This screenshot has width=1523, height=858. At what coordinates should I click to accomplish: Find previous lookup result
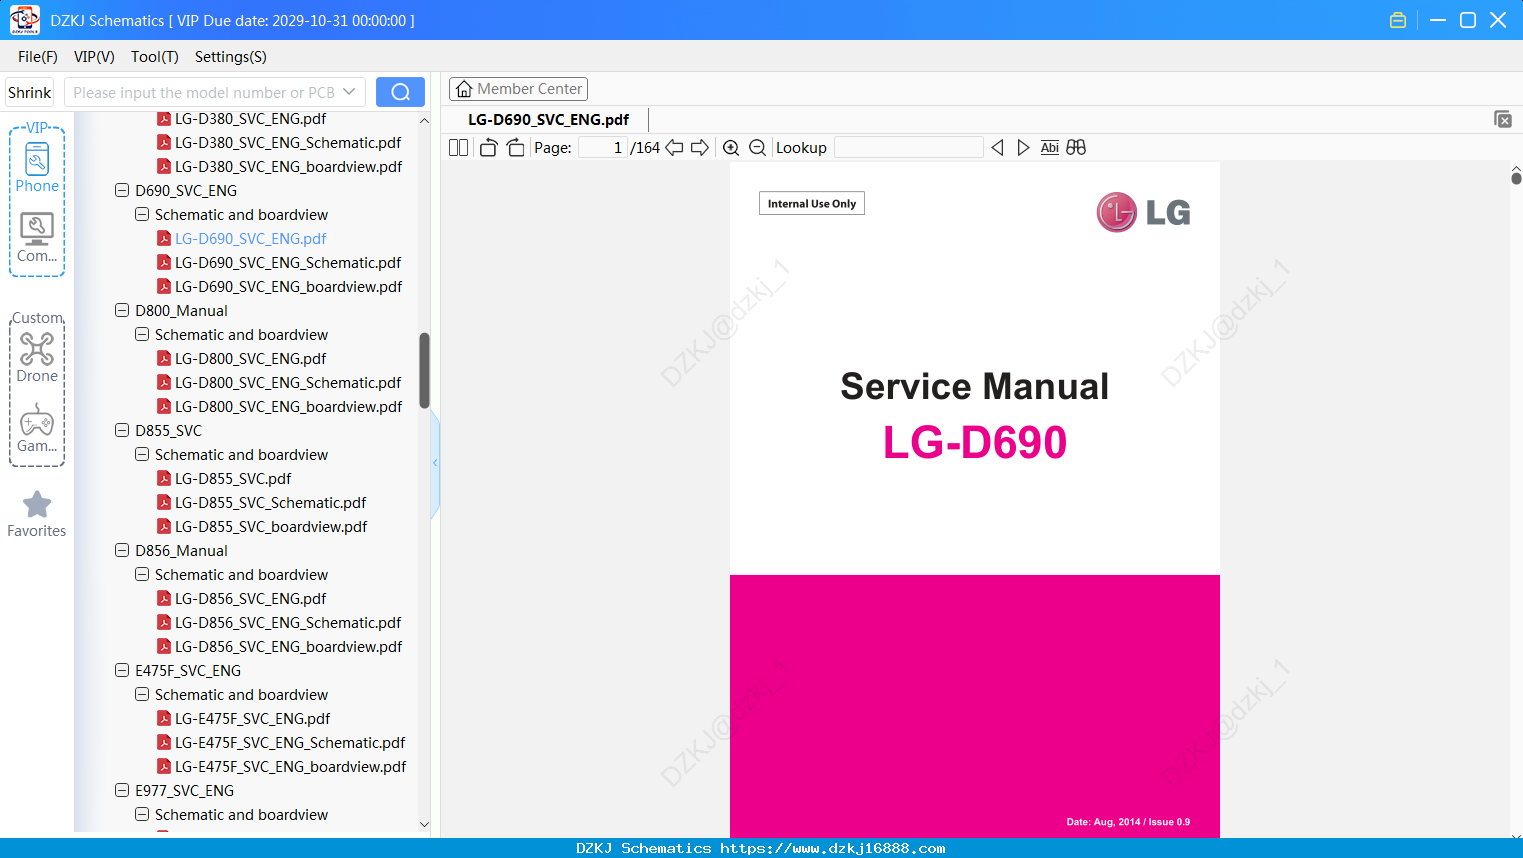[997, 148]
